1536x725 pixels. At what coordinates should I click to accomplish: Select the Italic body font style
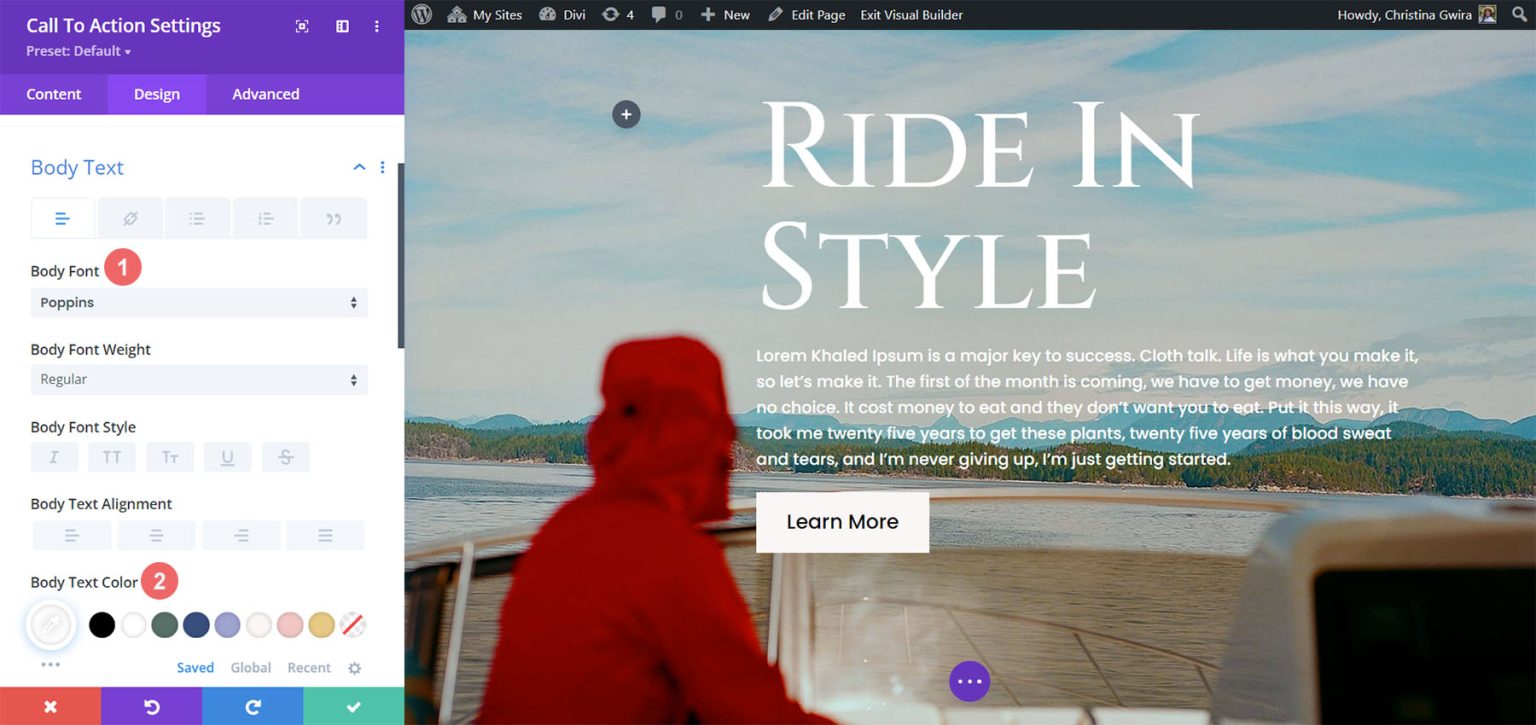coord(54,457)
